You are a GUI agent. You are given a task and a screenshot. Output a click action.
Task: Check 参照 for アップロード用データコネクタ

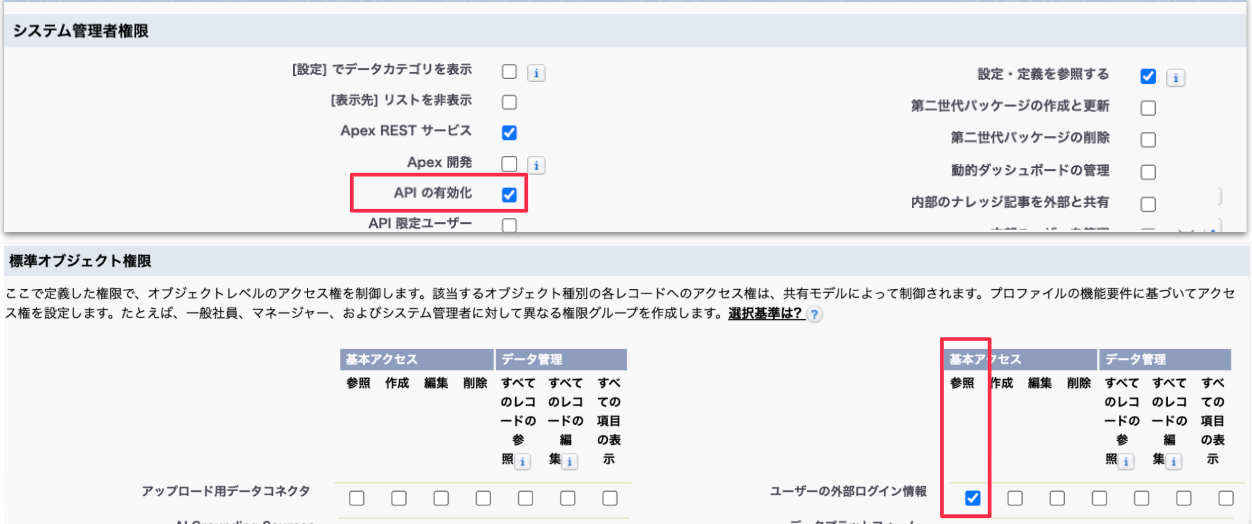357,498
